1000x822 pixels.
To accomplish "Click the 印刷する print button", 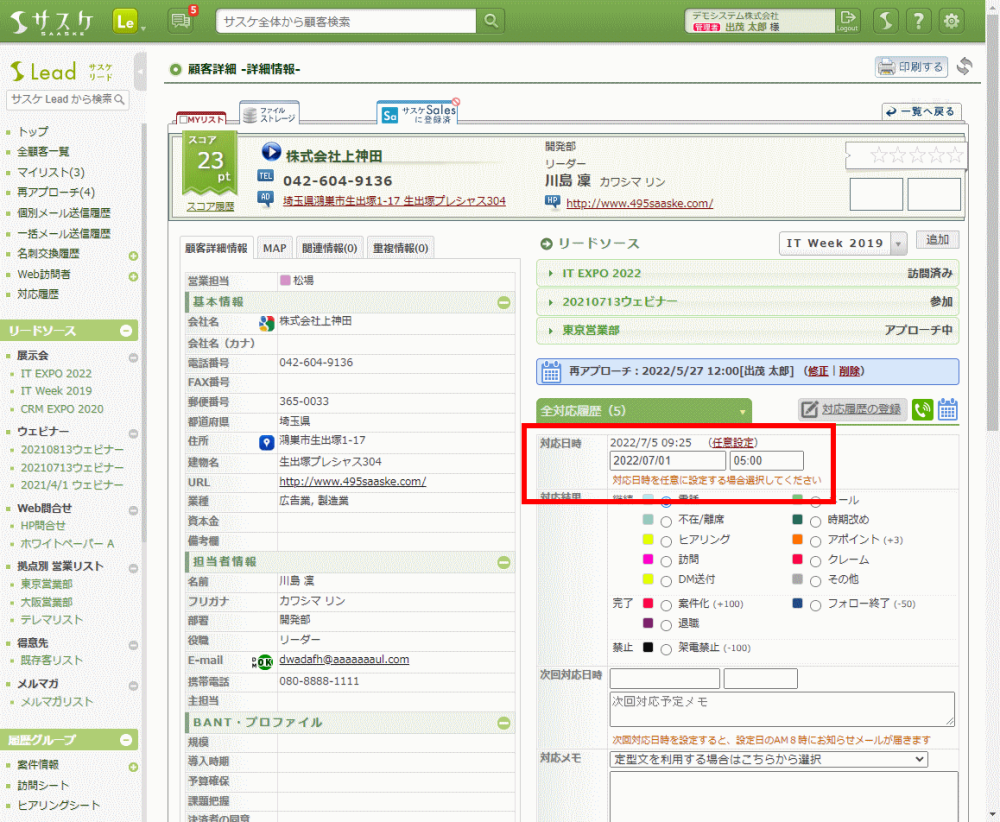I will (911, 66).
